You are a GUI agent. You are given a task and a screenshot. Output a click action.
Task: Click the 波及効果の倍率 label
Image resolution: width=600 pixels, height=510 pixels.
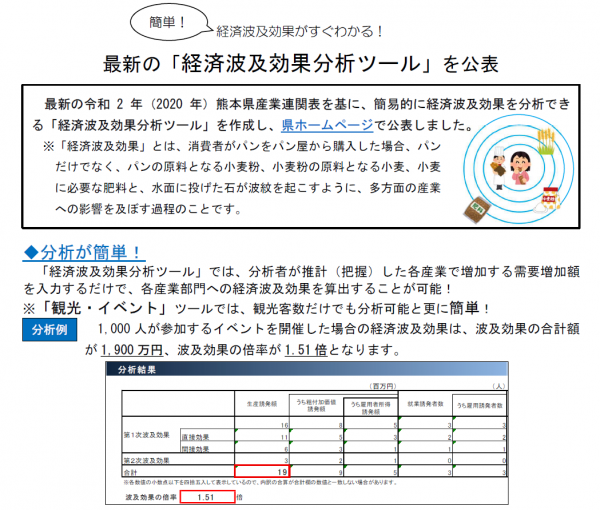click(153, 496)
